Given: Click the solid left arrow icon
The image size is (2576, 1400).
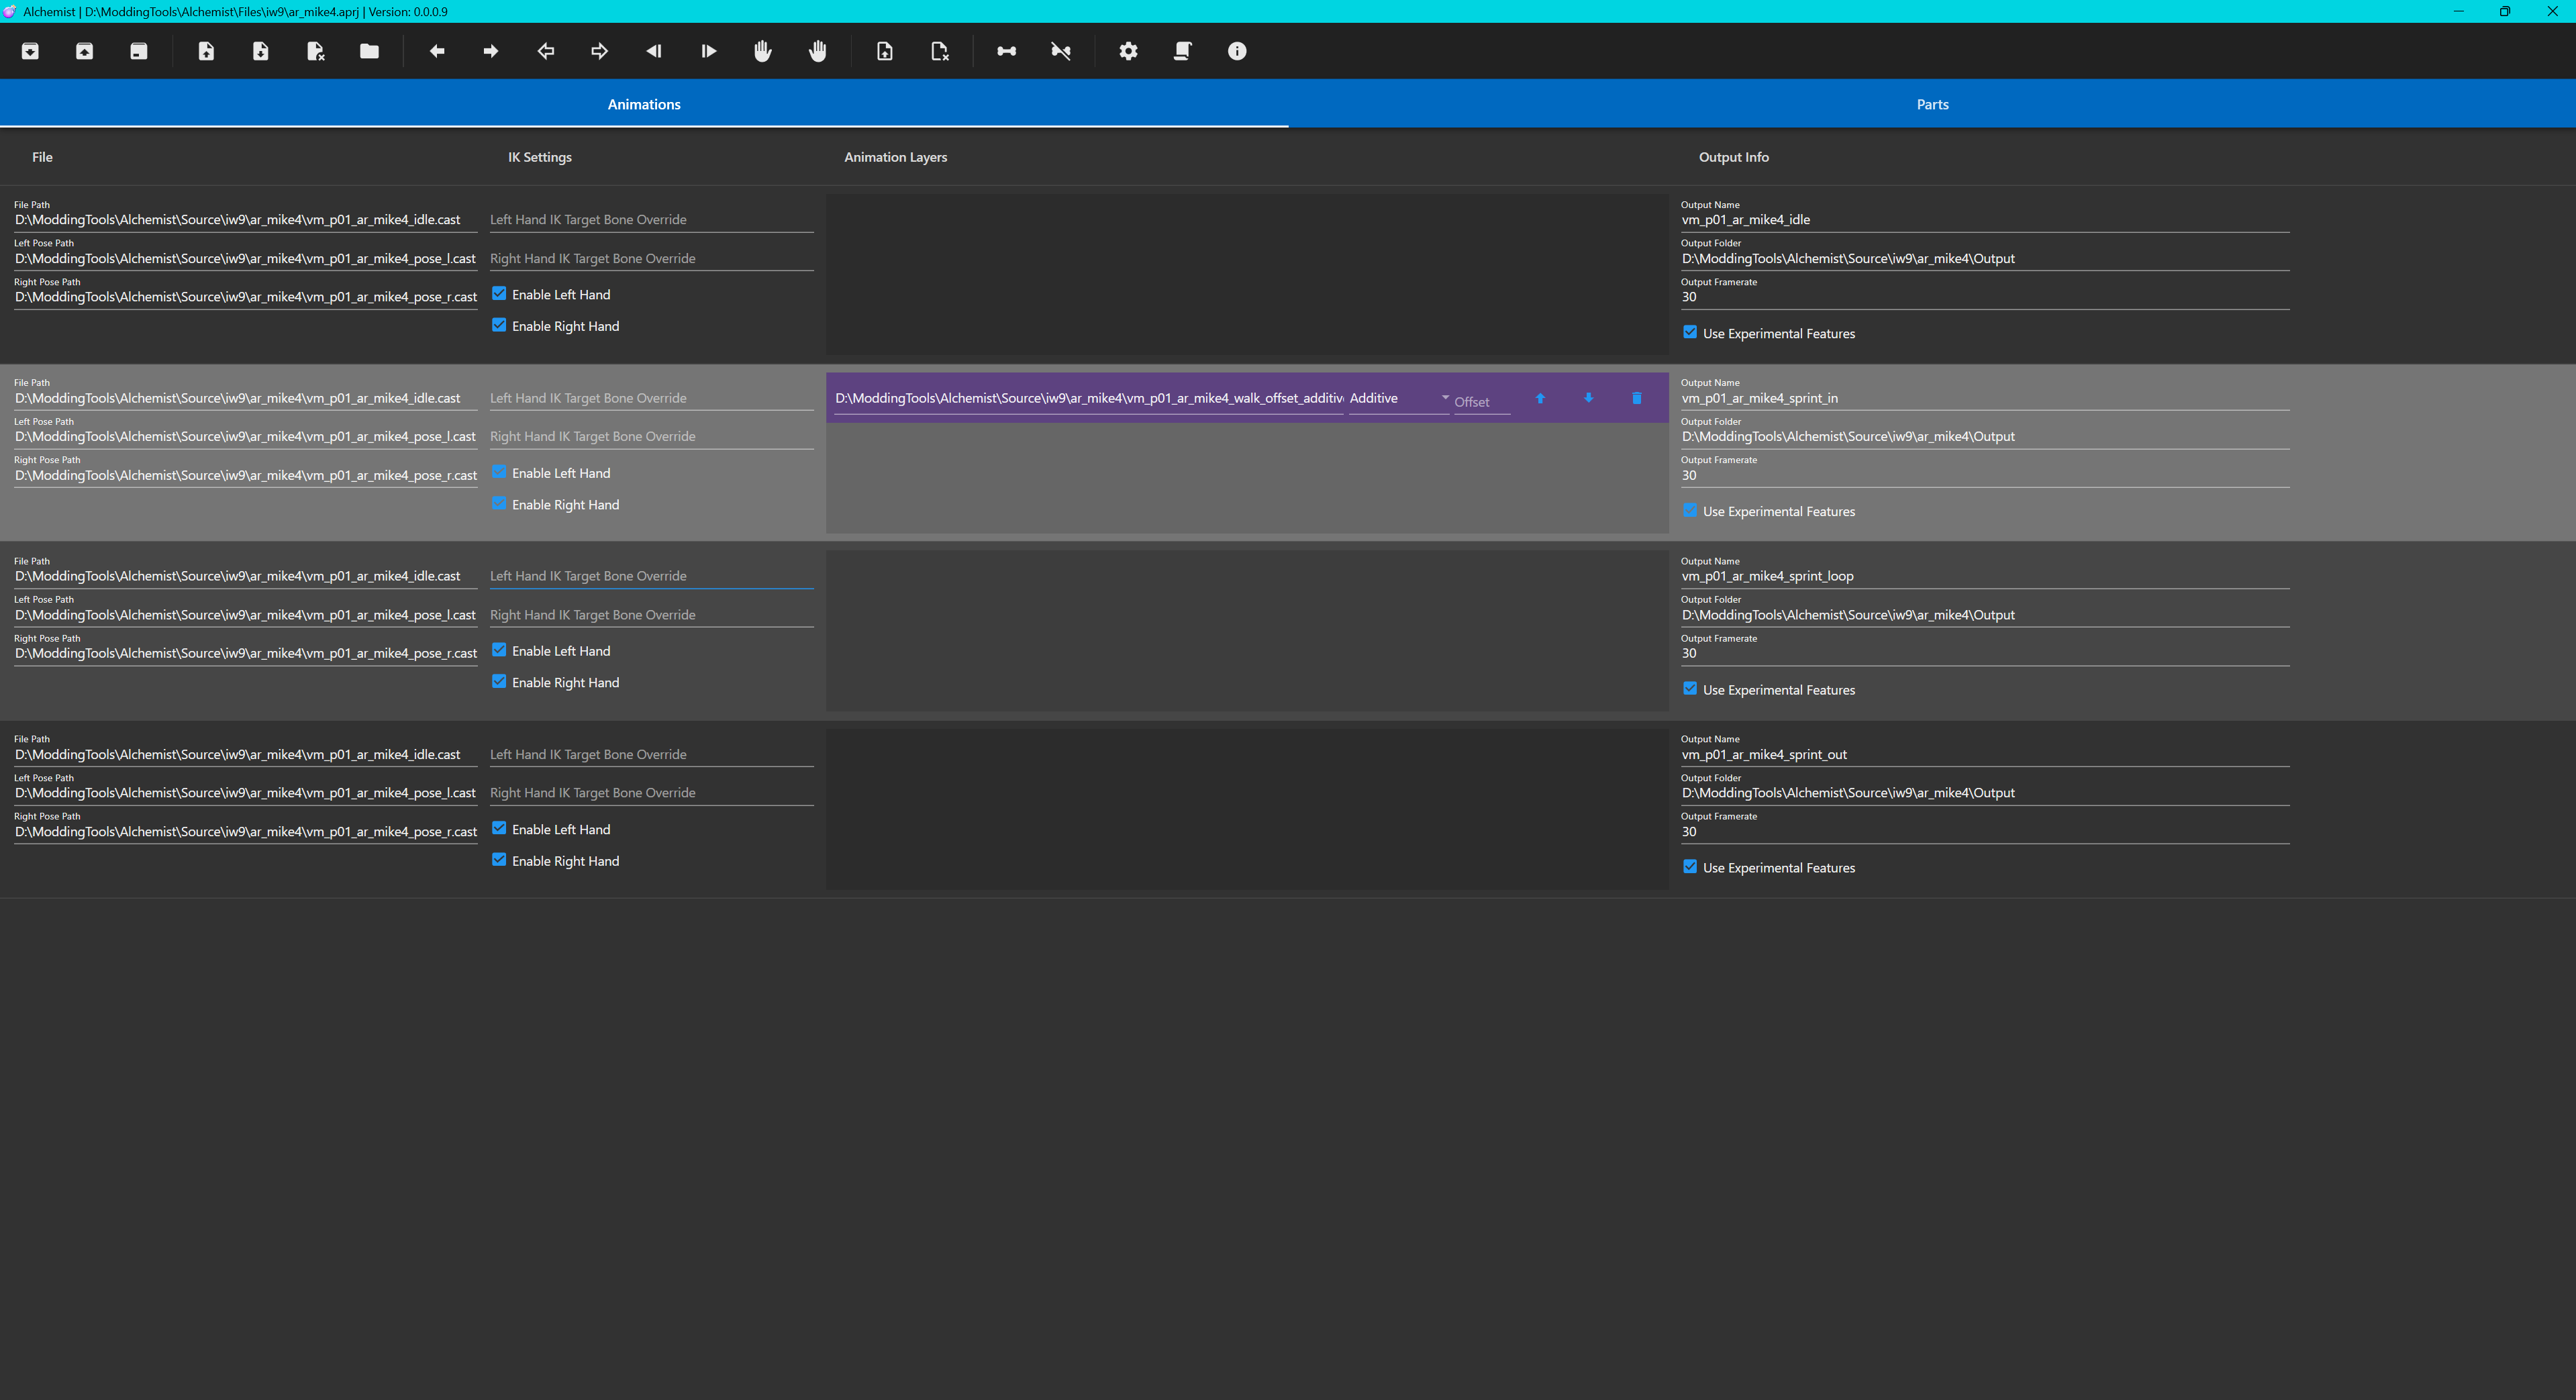Looking at the screenshot, I should click(x=437, y=51).
